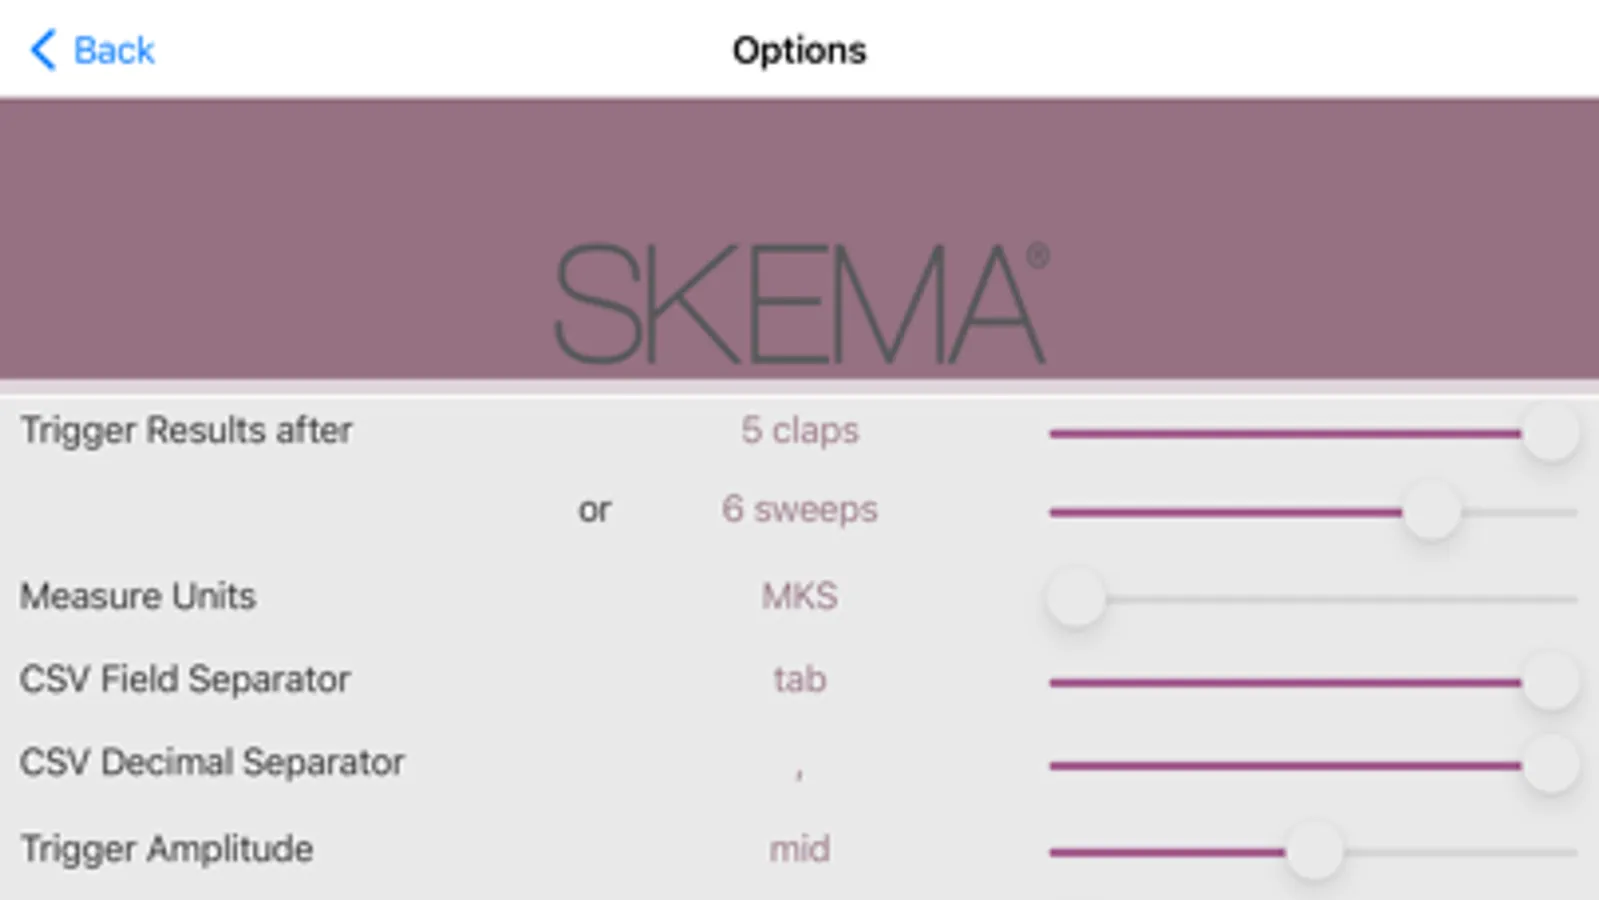This screenshot has width=1599, height=900.
Task: Click the CSV Decimal Separator slider handle
Action: click(x=1550, y=765)
